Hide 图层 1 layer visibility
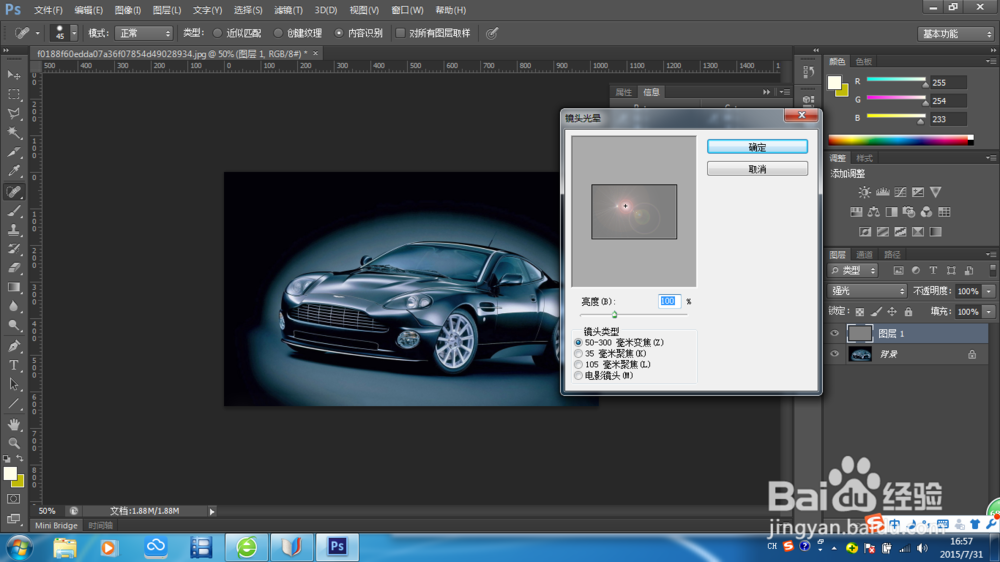Image resolution: width=1000 pixels, height=562 pixels. pos(834,333)
